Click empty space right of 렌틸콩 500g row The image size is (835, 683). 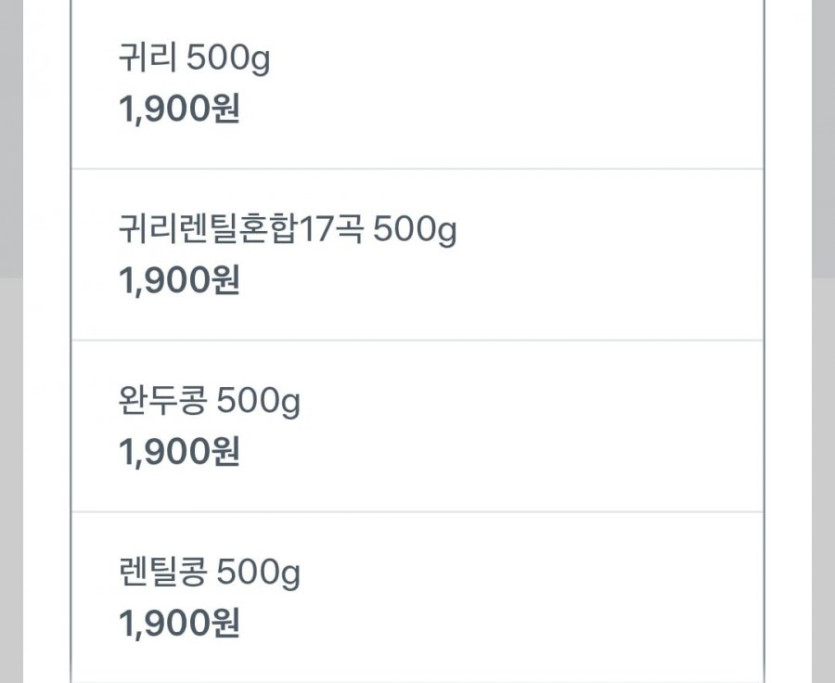(600, 598)
